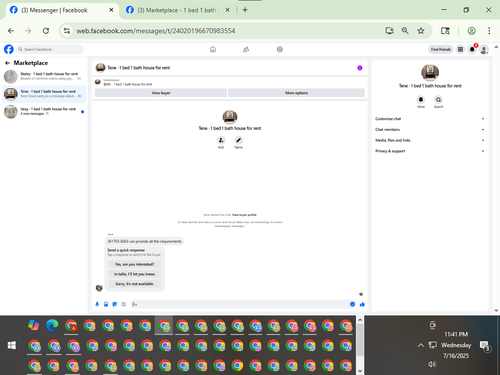Open the Facebook menu grid icon
Image resolution: width=500 pixels, height=375 pixels.
pyautogui.click(x=460, y=49)
